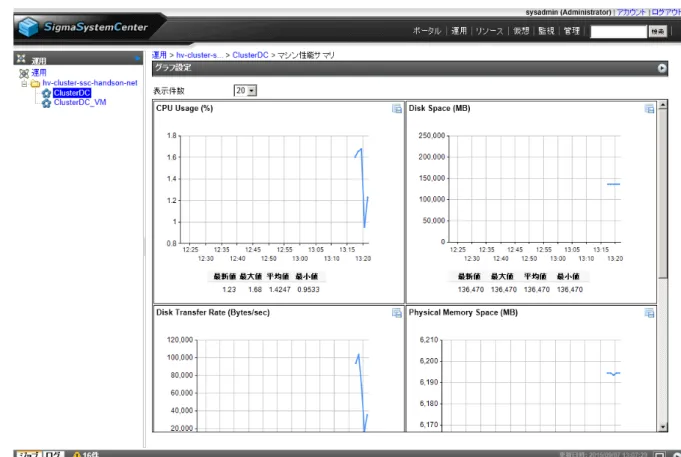Click the CPU Usage (%) graph title
Screen dimensions: 681x457
pyautogui.click(x=185, y=108)
